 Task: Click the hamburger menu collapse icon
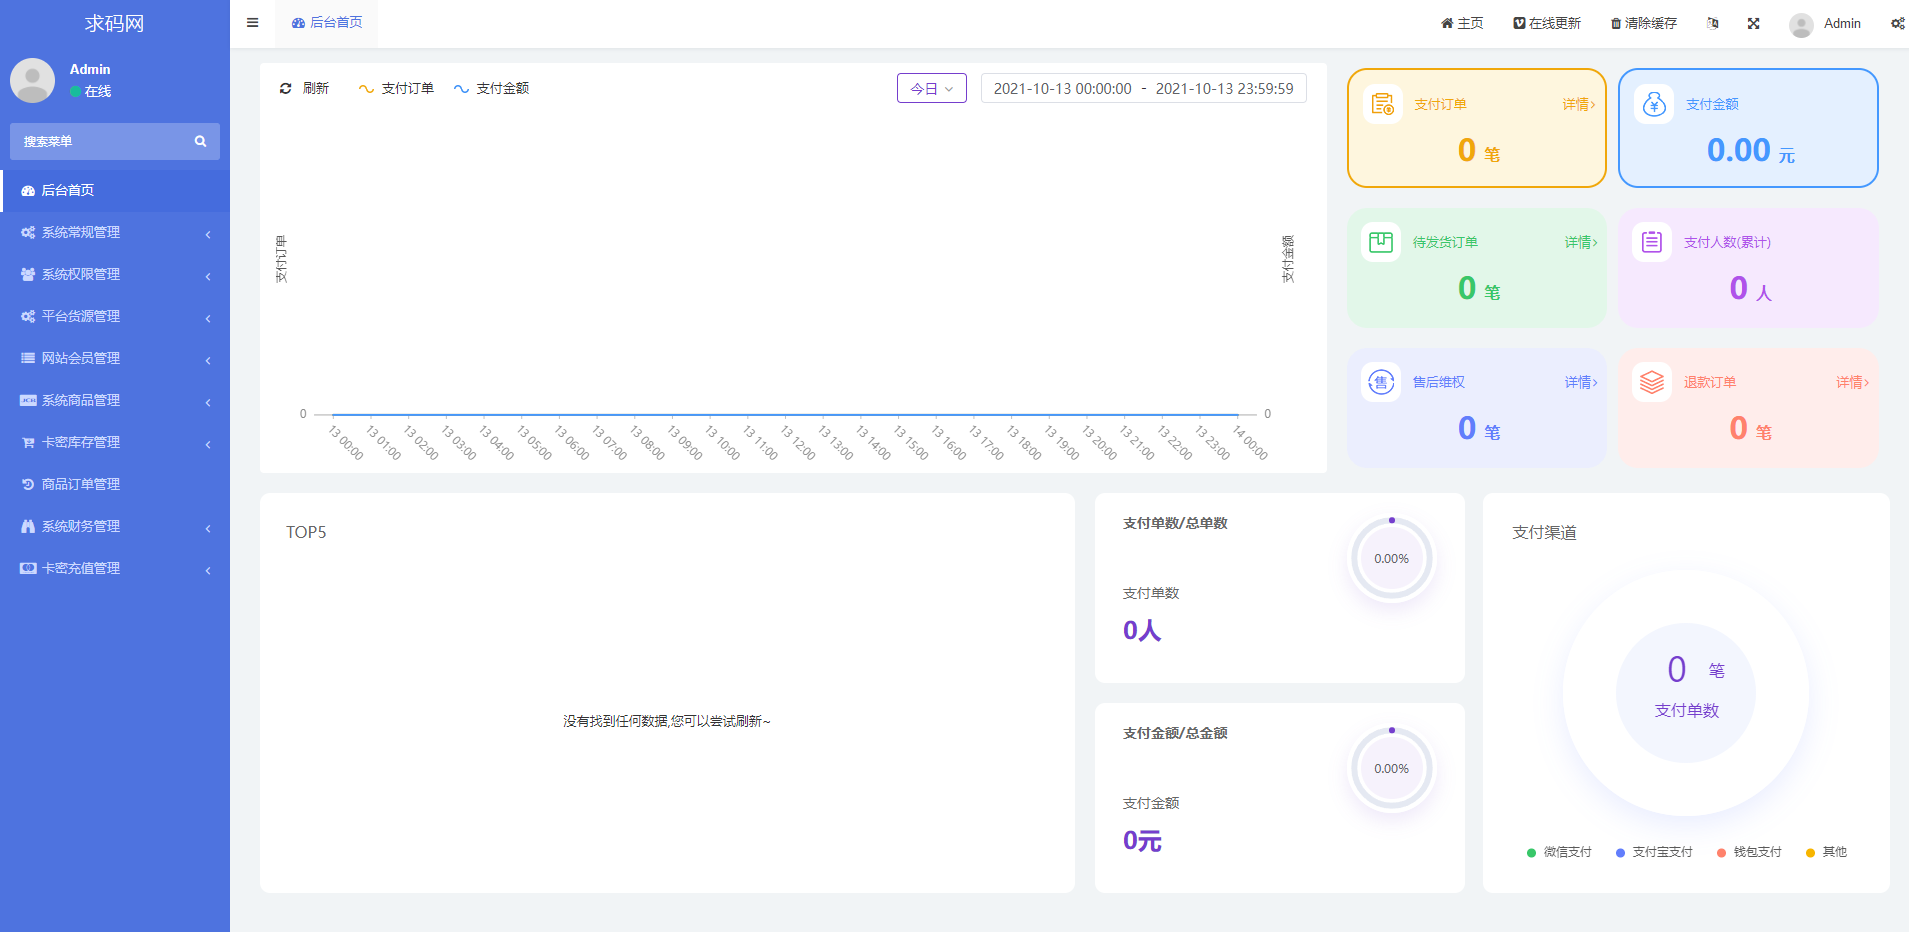tap(253, 23)
